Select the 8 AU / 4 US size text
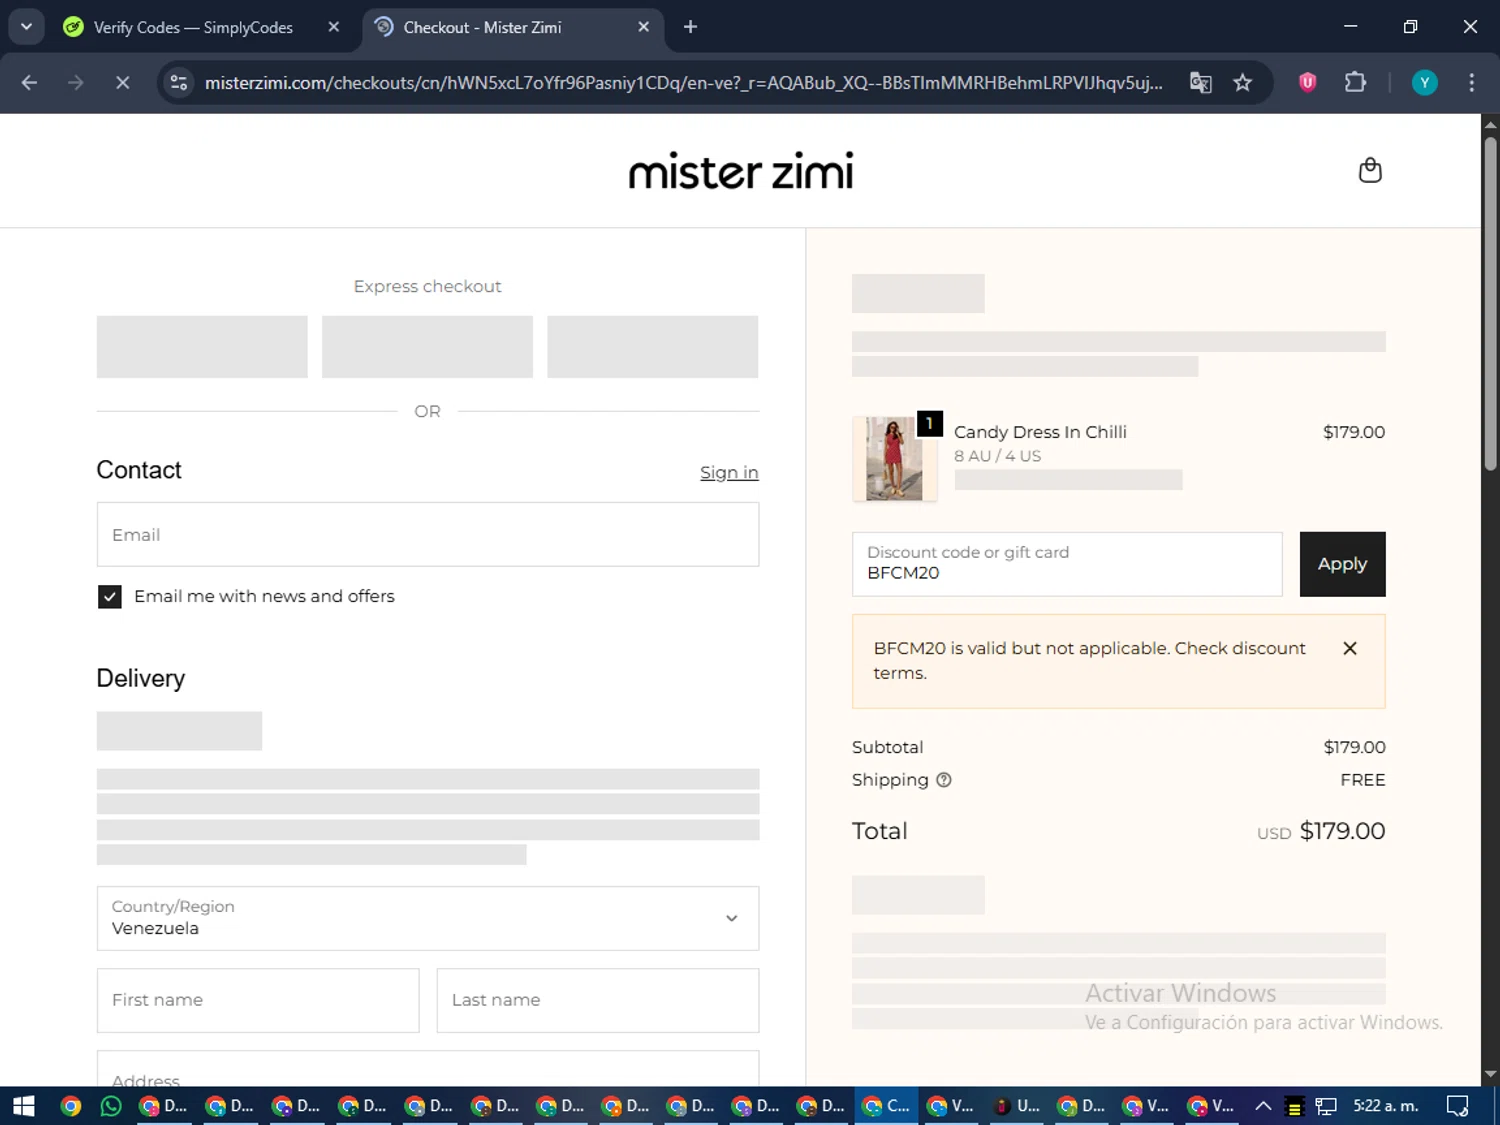The image size is (1500, 1125). pyautogui.click(x=997, y=456)
